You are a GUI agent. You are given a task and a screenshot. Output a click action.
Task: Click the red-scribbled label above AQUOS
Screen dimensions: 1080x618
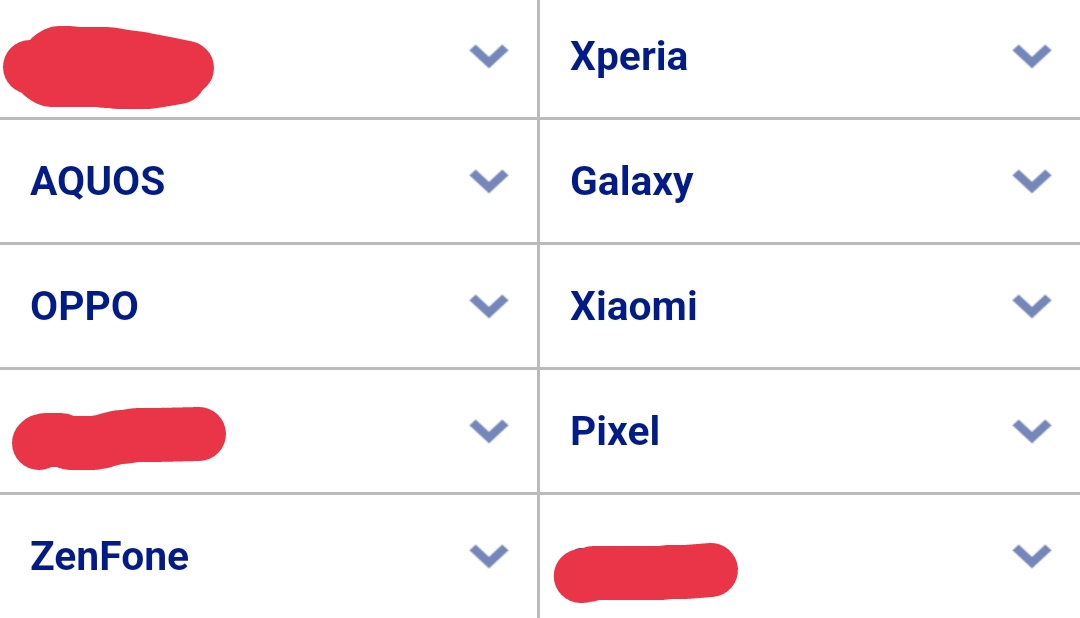point(108,68)
